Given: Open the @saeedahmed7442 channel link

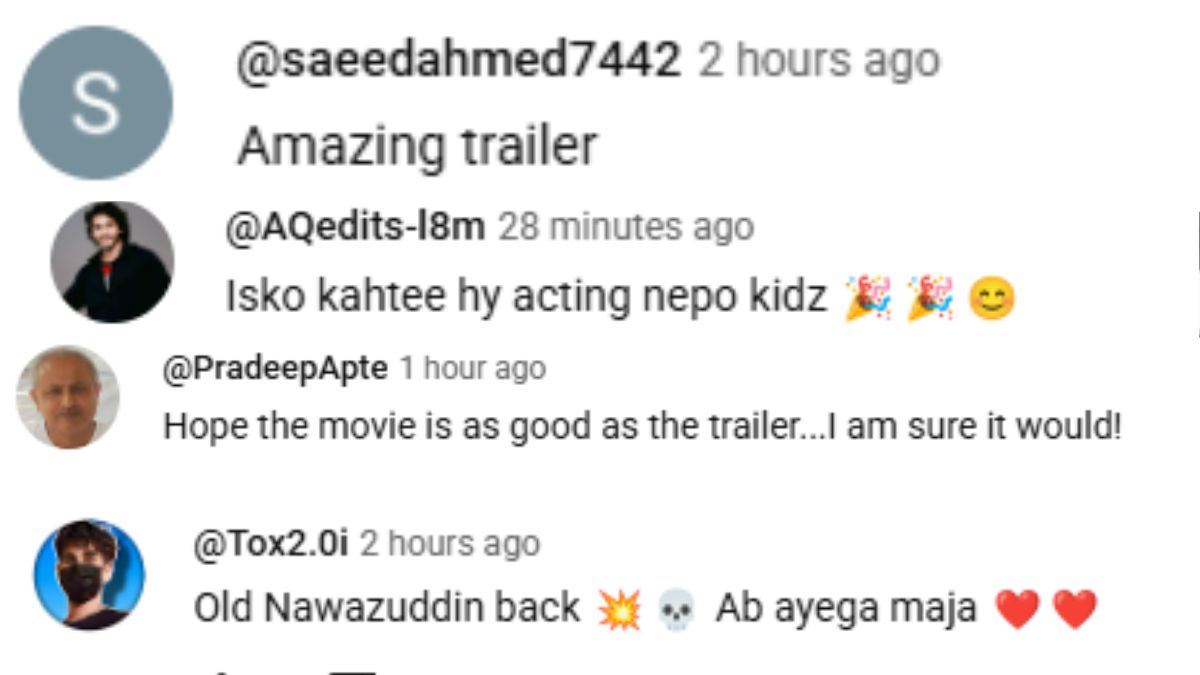Looking at the screenshot, I should click(459, 62).
